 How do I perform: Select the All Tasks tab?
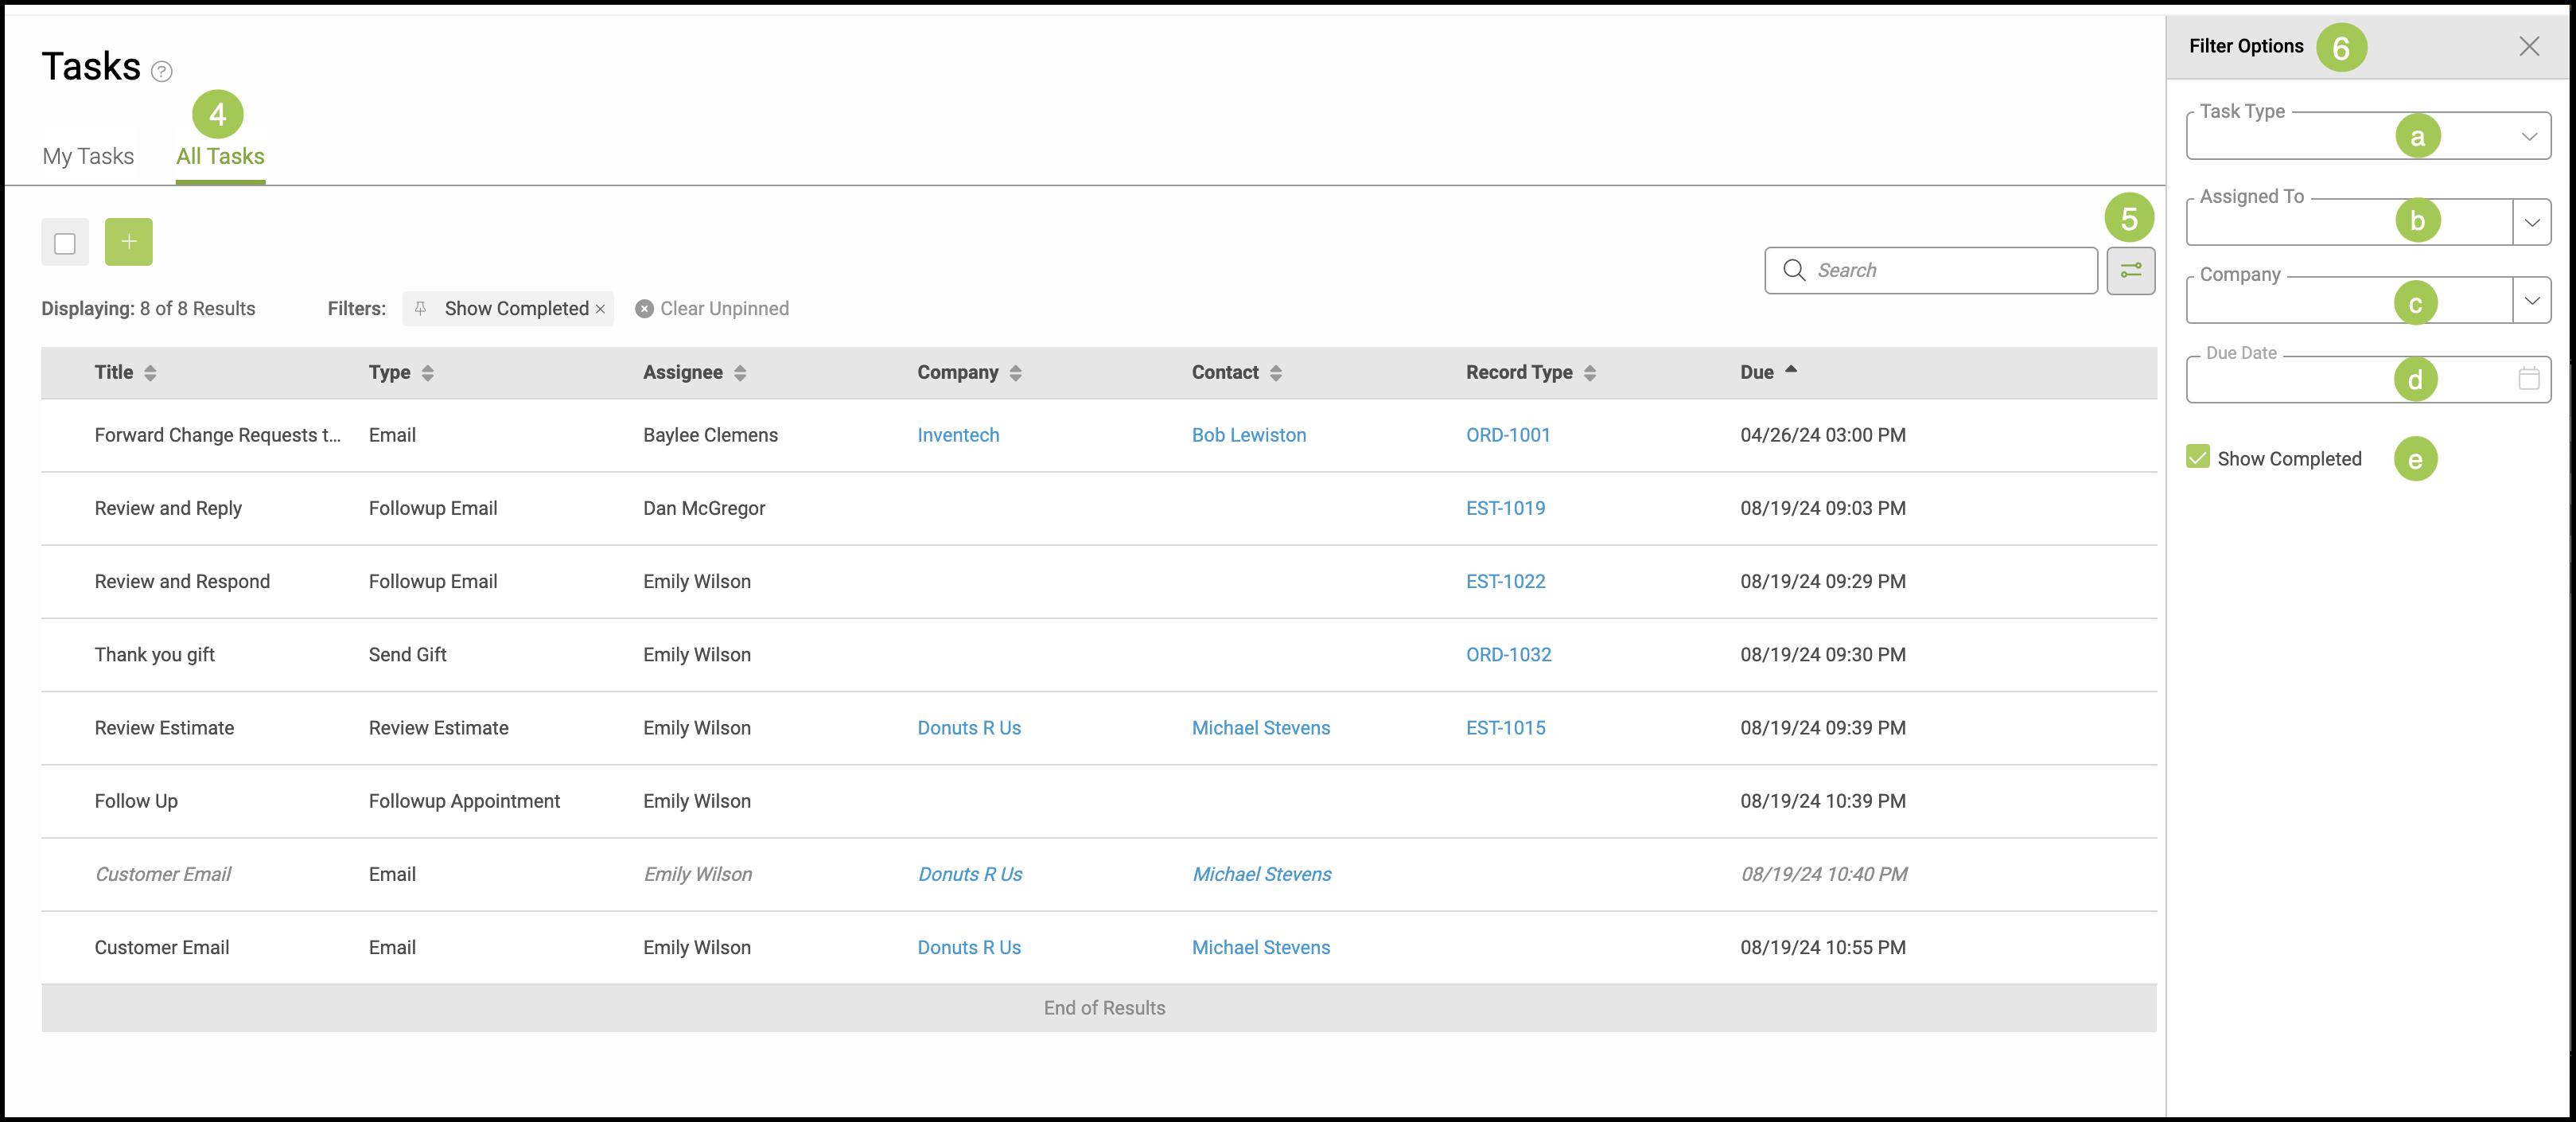pos(220,157)
